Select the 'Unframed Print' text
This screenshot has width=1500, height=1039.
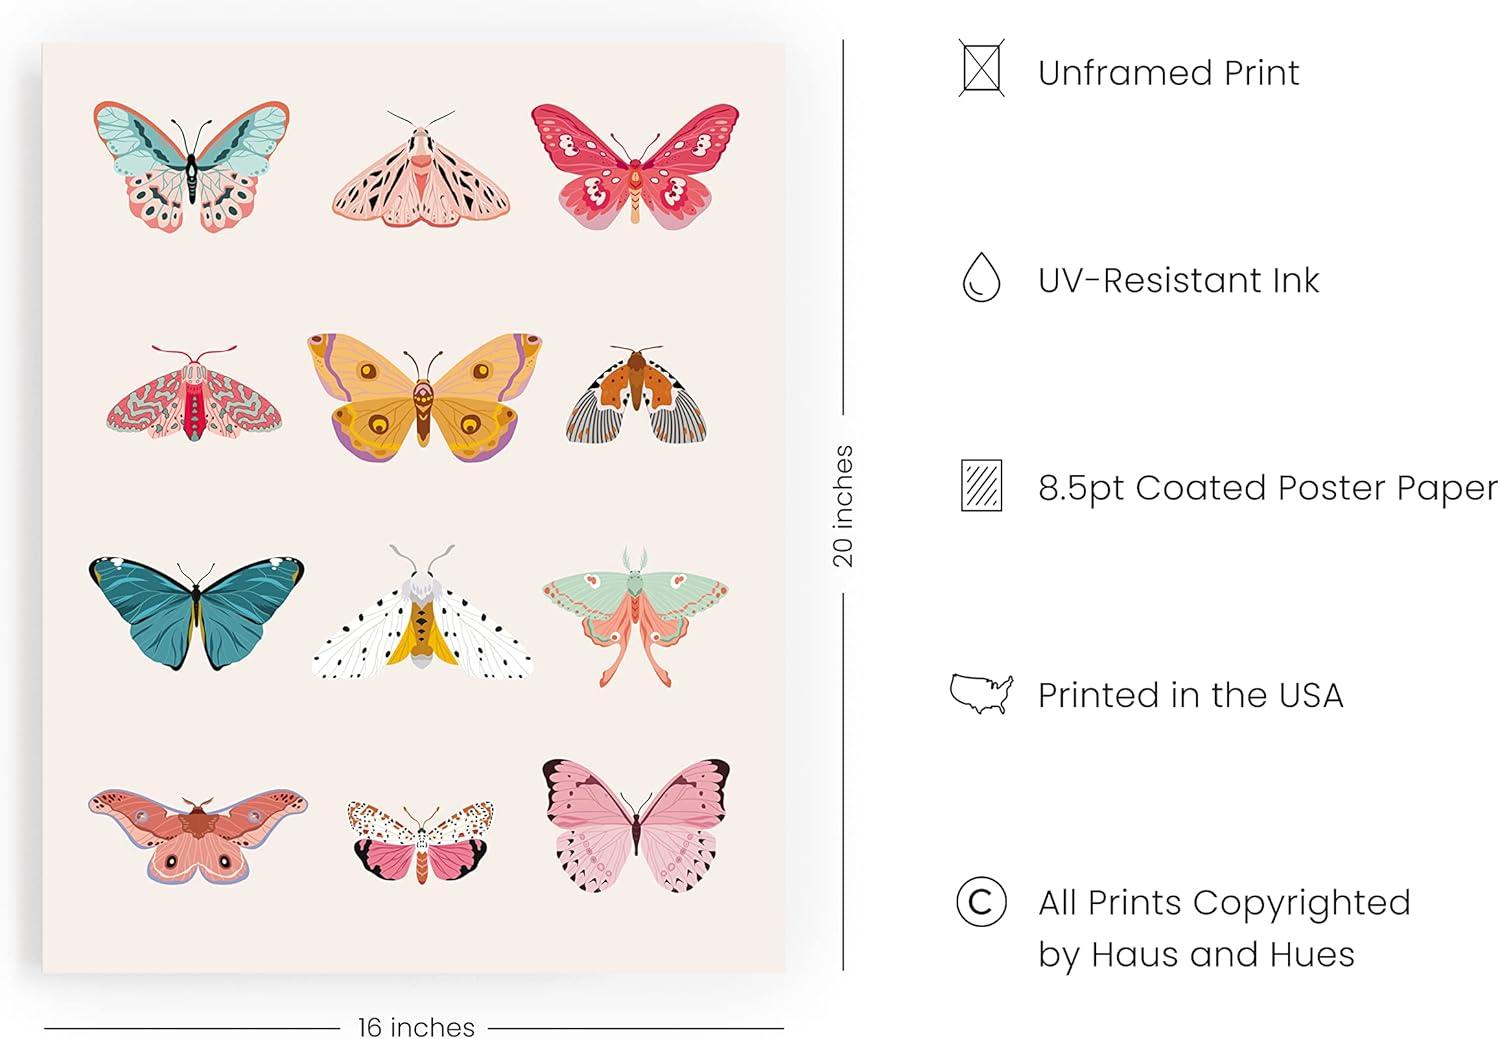coord(1168,72)
